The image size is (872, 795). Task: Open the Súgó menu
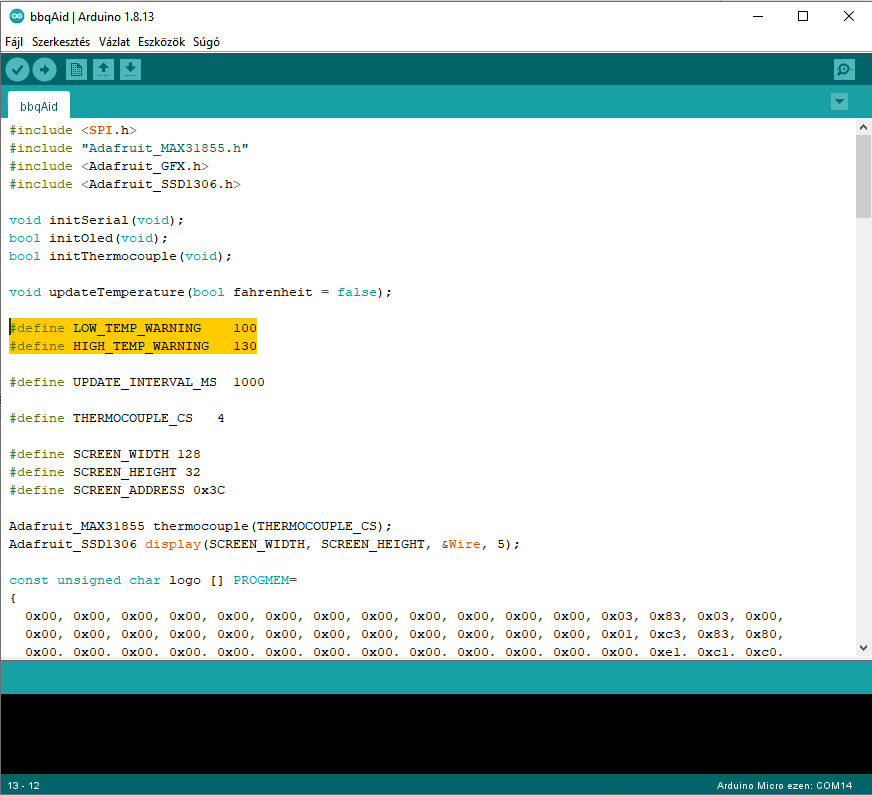point(206,42)
